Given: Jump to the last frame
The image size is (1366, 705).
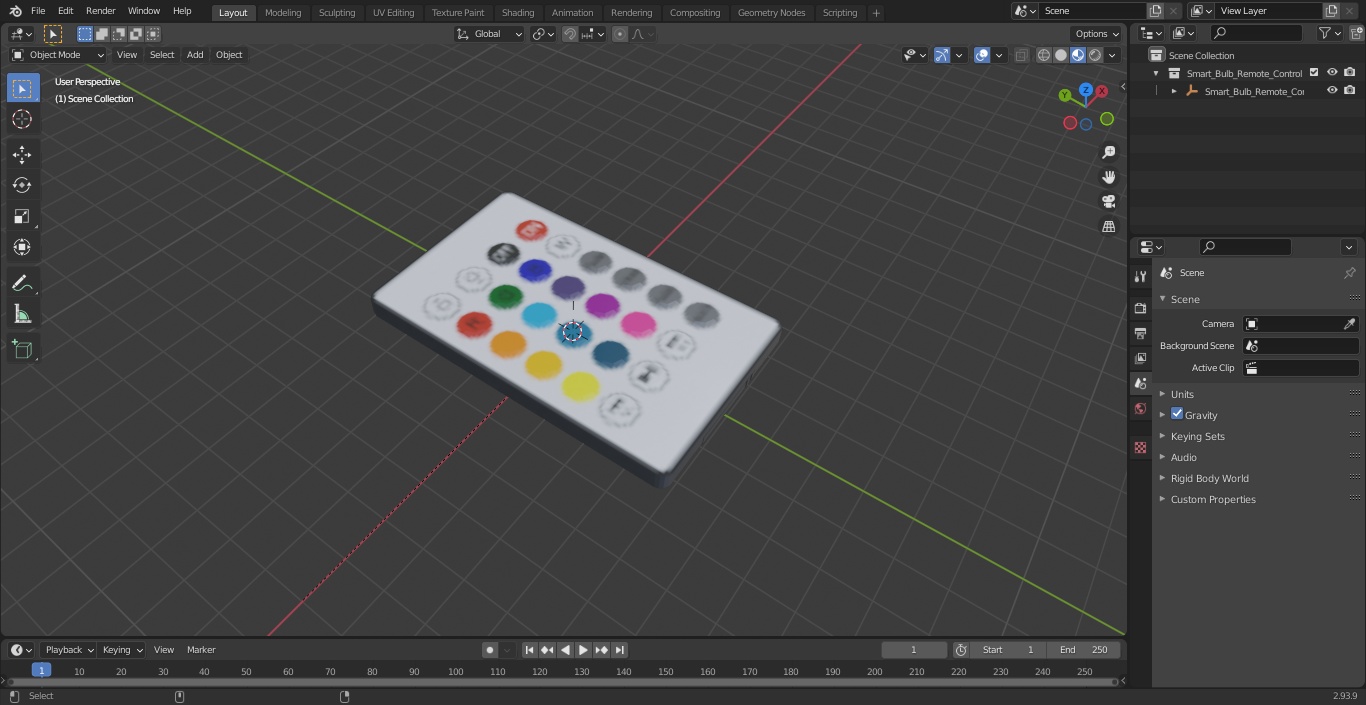Looking at the screenshot, I should click(x=620, y=650).
